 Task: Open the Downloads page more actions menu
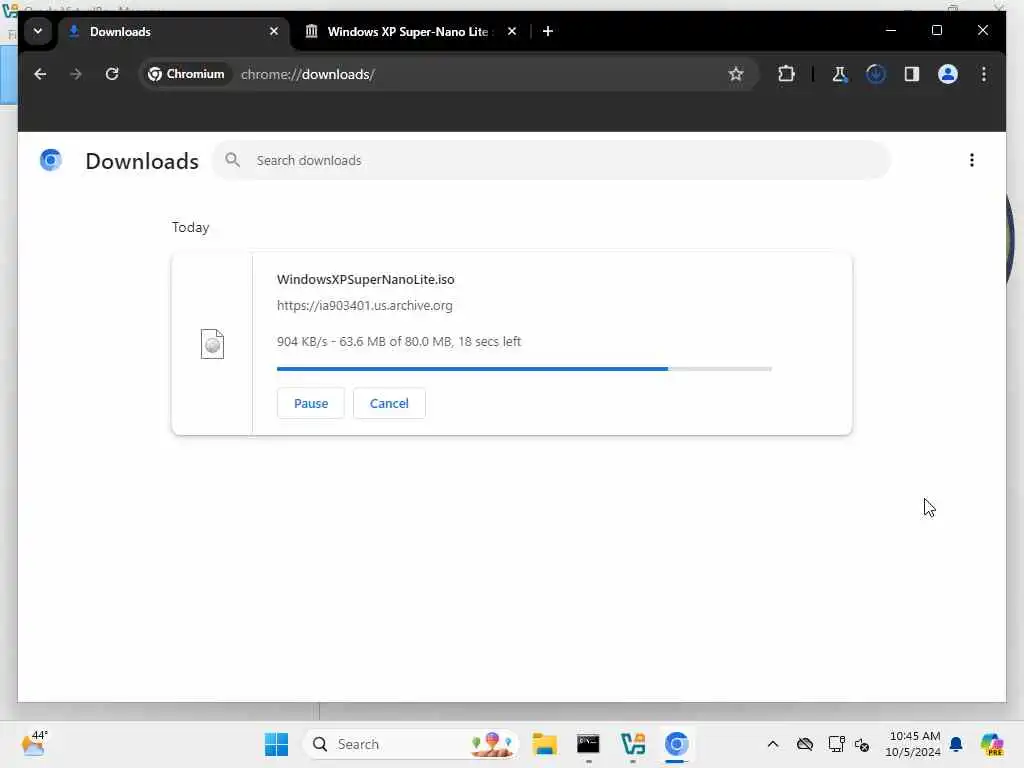[972, 161]
